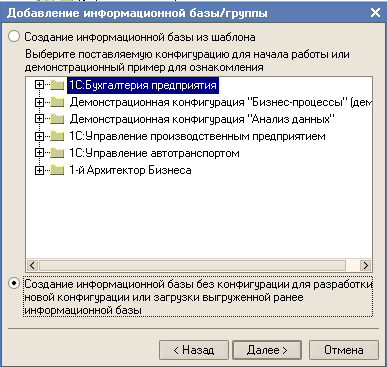
Task: Click the folder icon of Управление автотранспортом
Action: tap(57, 153)
